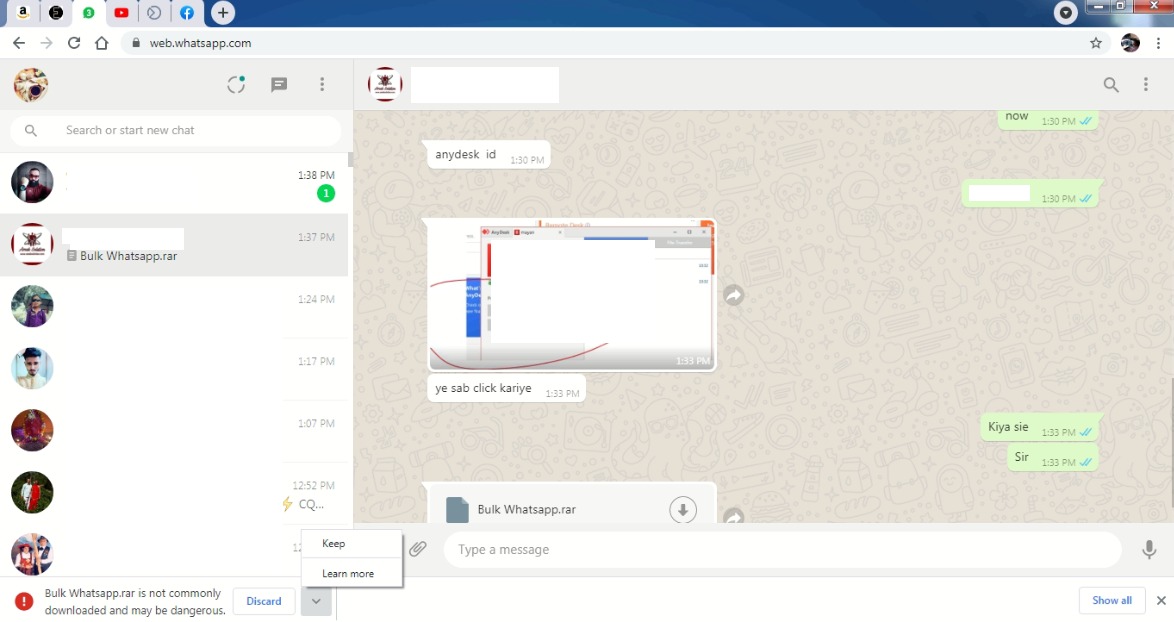Open WhatsApp status updates icon
Viewport: 1174px width, 622px height.
click(236, 85)
